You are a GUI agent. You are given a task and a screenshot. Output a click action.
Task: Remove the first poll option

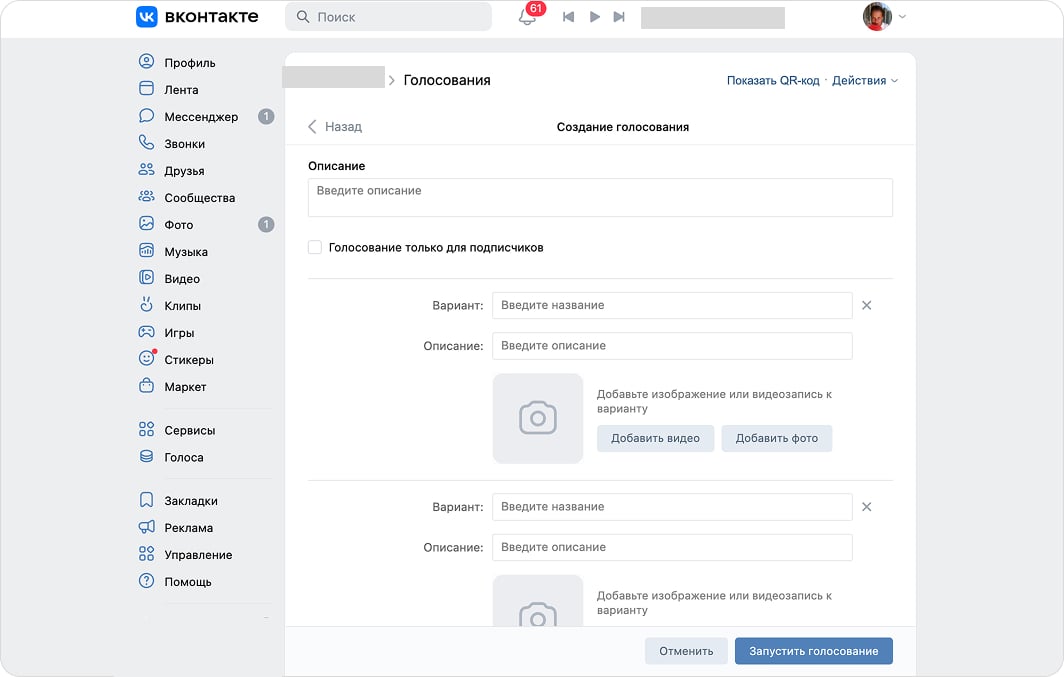coord(866,305)
